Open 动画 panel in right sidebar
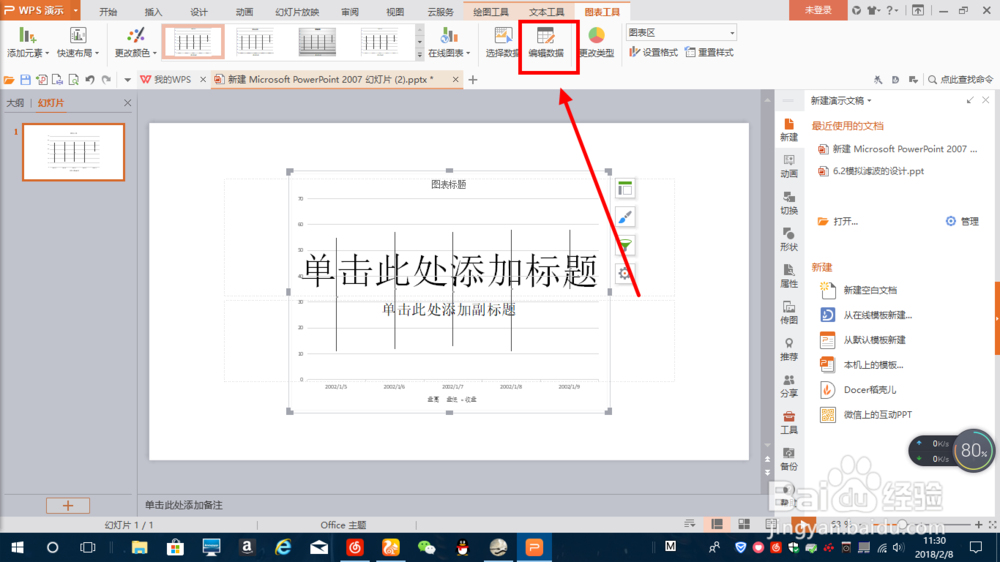The image size is (1000, 562). pyautogui.click(x=789, y=166)
